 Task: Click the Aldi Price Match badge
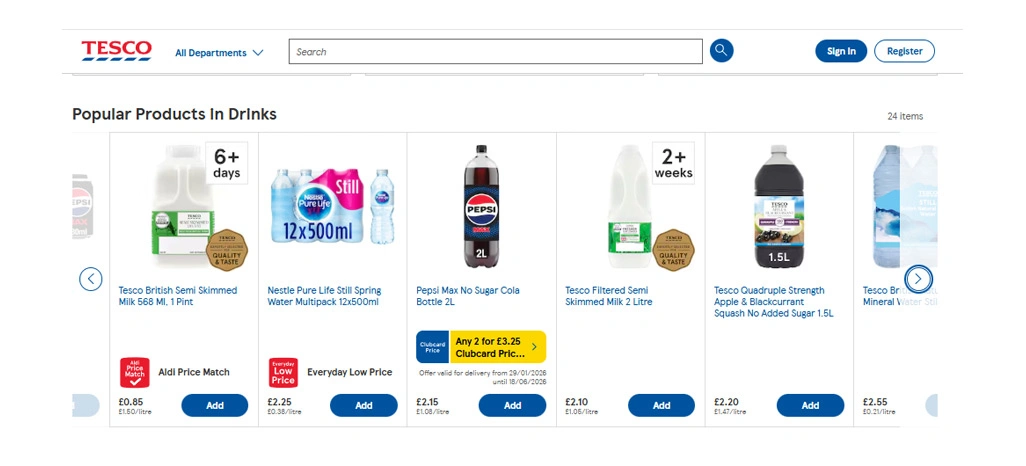[x=135, y=372]
